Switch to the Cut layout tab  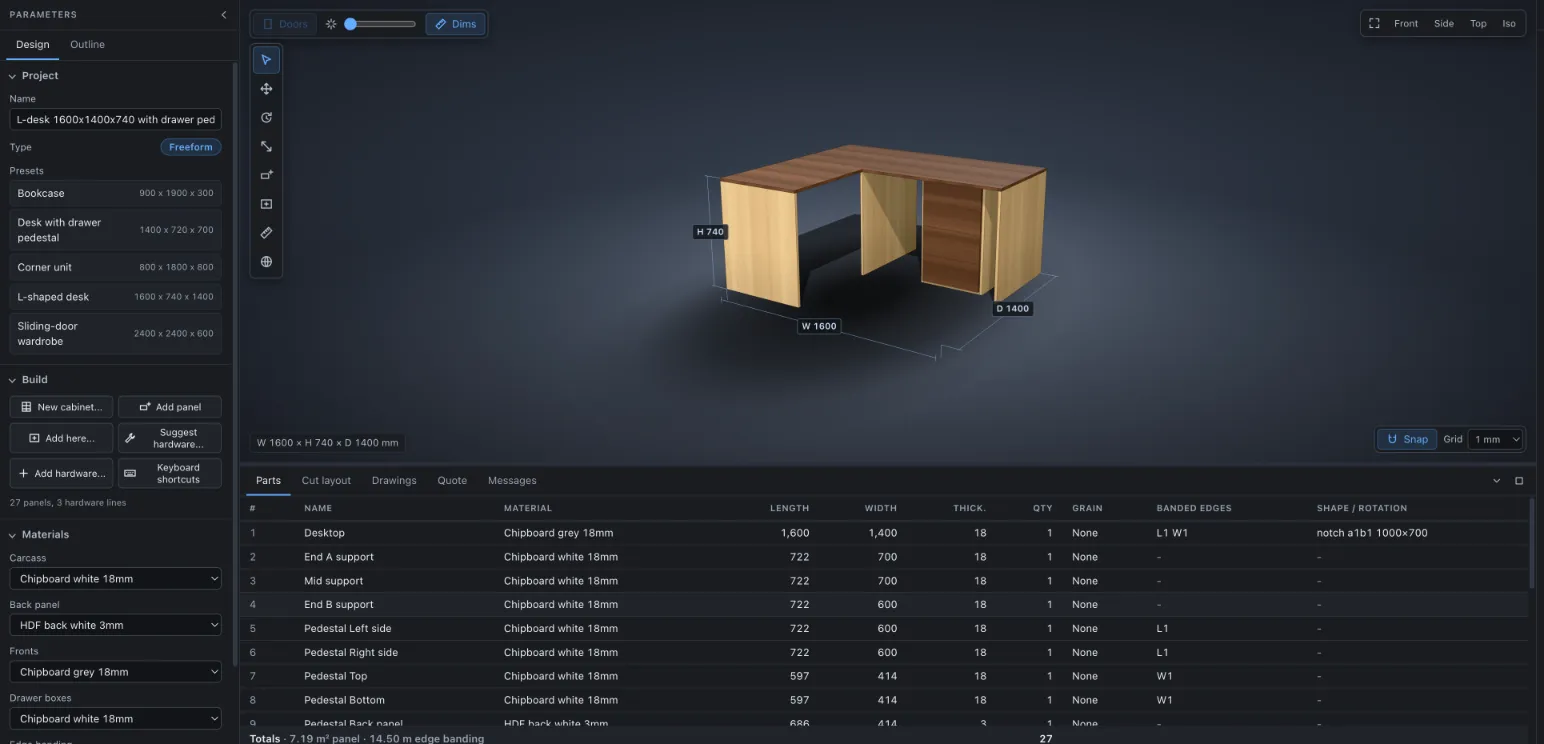point(326,481)
